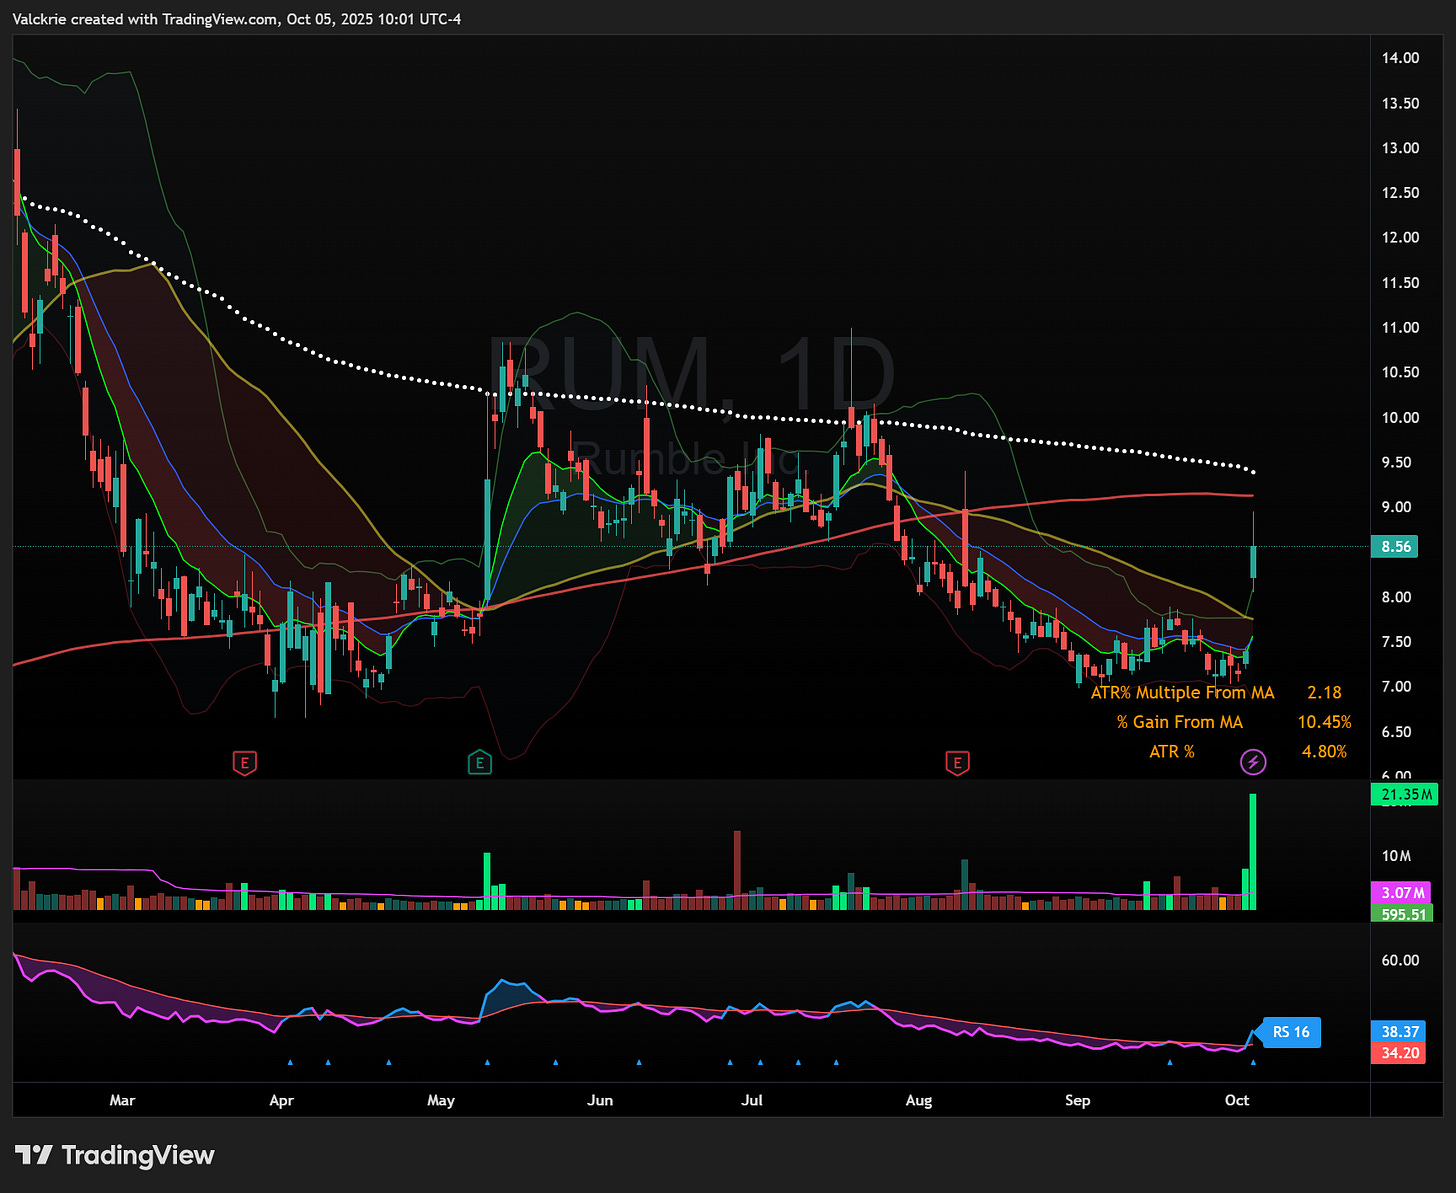Click the Mar label on time axis
This screenshot has height=1193, width=1456.
pyautogui.click(x=122, y=1100)
